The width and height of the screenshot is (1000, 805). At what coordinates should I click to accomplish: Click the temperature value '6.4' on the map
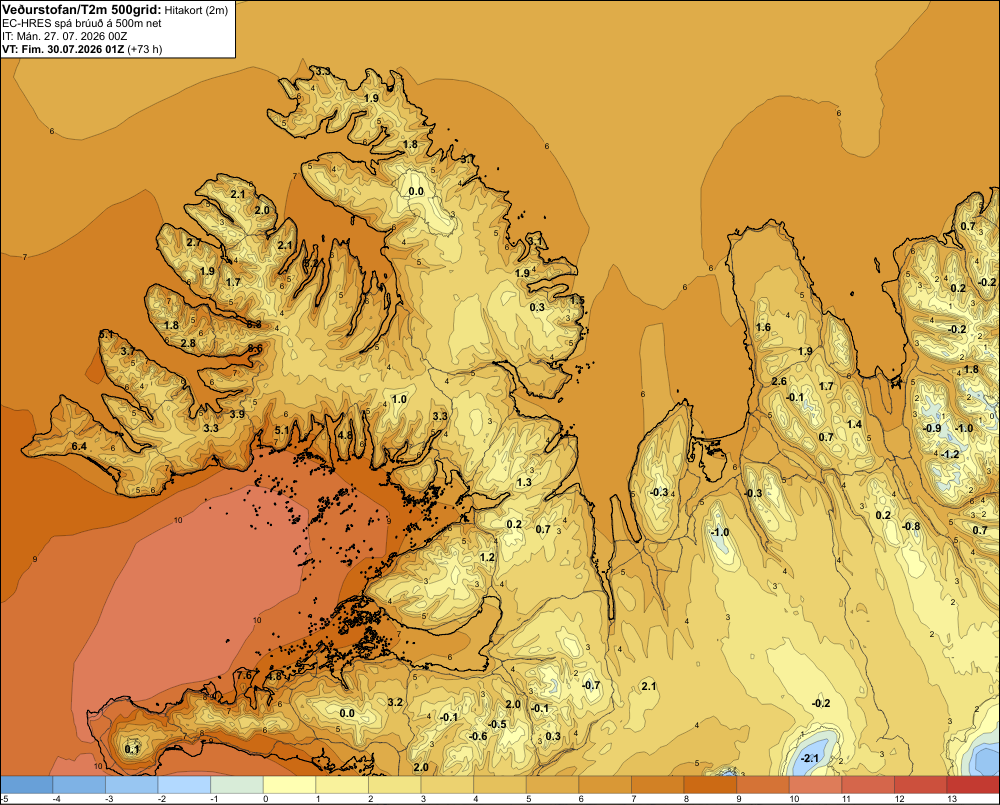[x=79, y=447]
